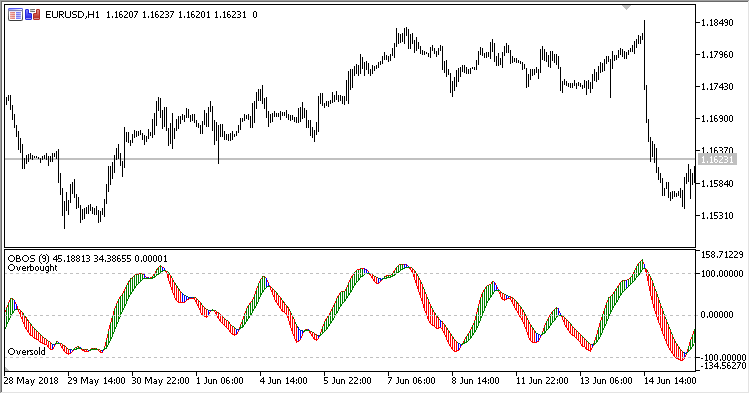The height and width of the screenshot is (394, 750).
Task: Click the table icon beside the EURUSD title
Action: coord(15,15)
